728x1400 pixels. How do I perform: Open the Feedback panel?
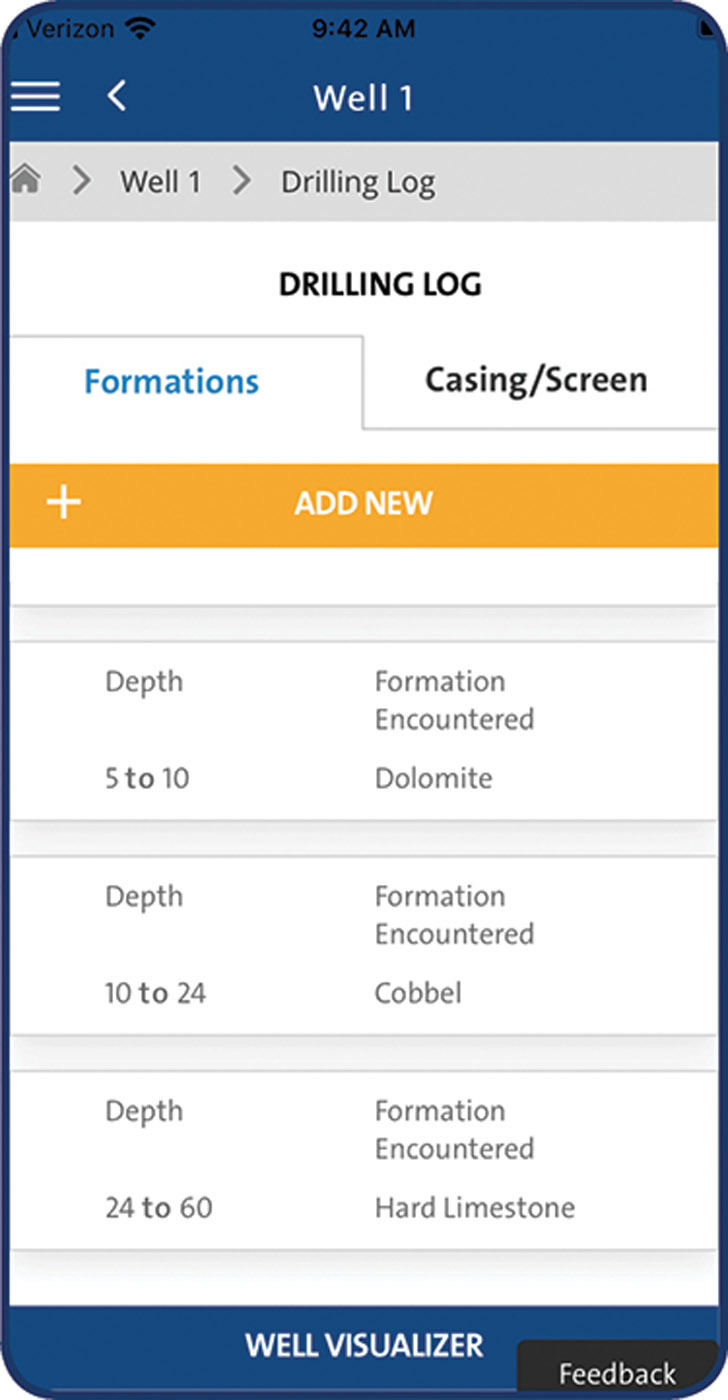click(x=617, y=1372)
